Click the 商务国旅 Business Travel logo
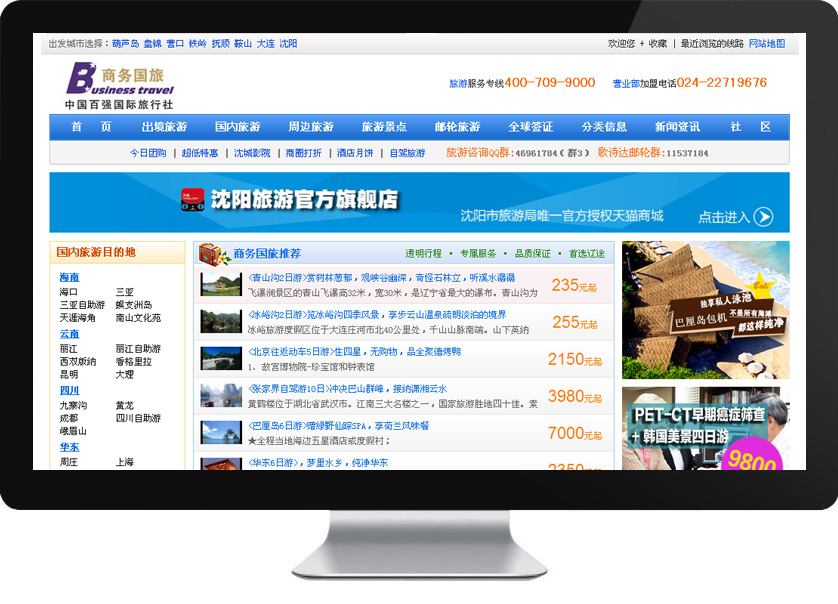Image resolution: width=838 pixels, height=604 pixels. pos(119,86)
